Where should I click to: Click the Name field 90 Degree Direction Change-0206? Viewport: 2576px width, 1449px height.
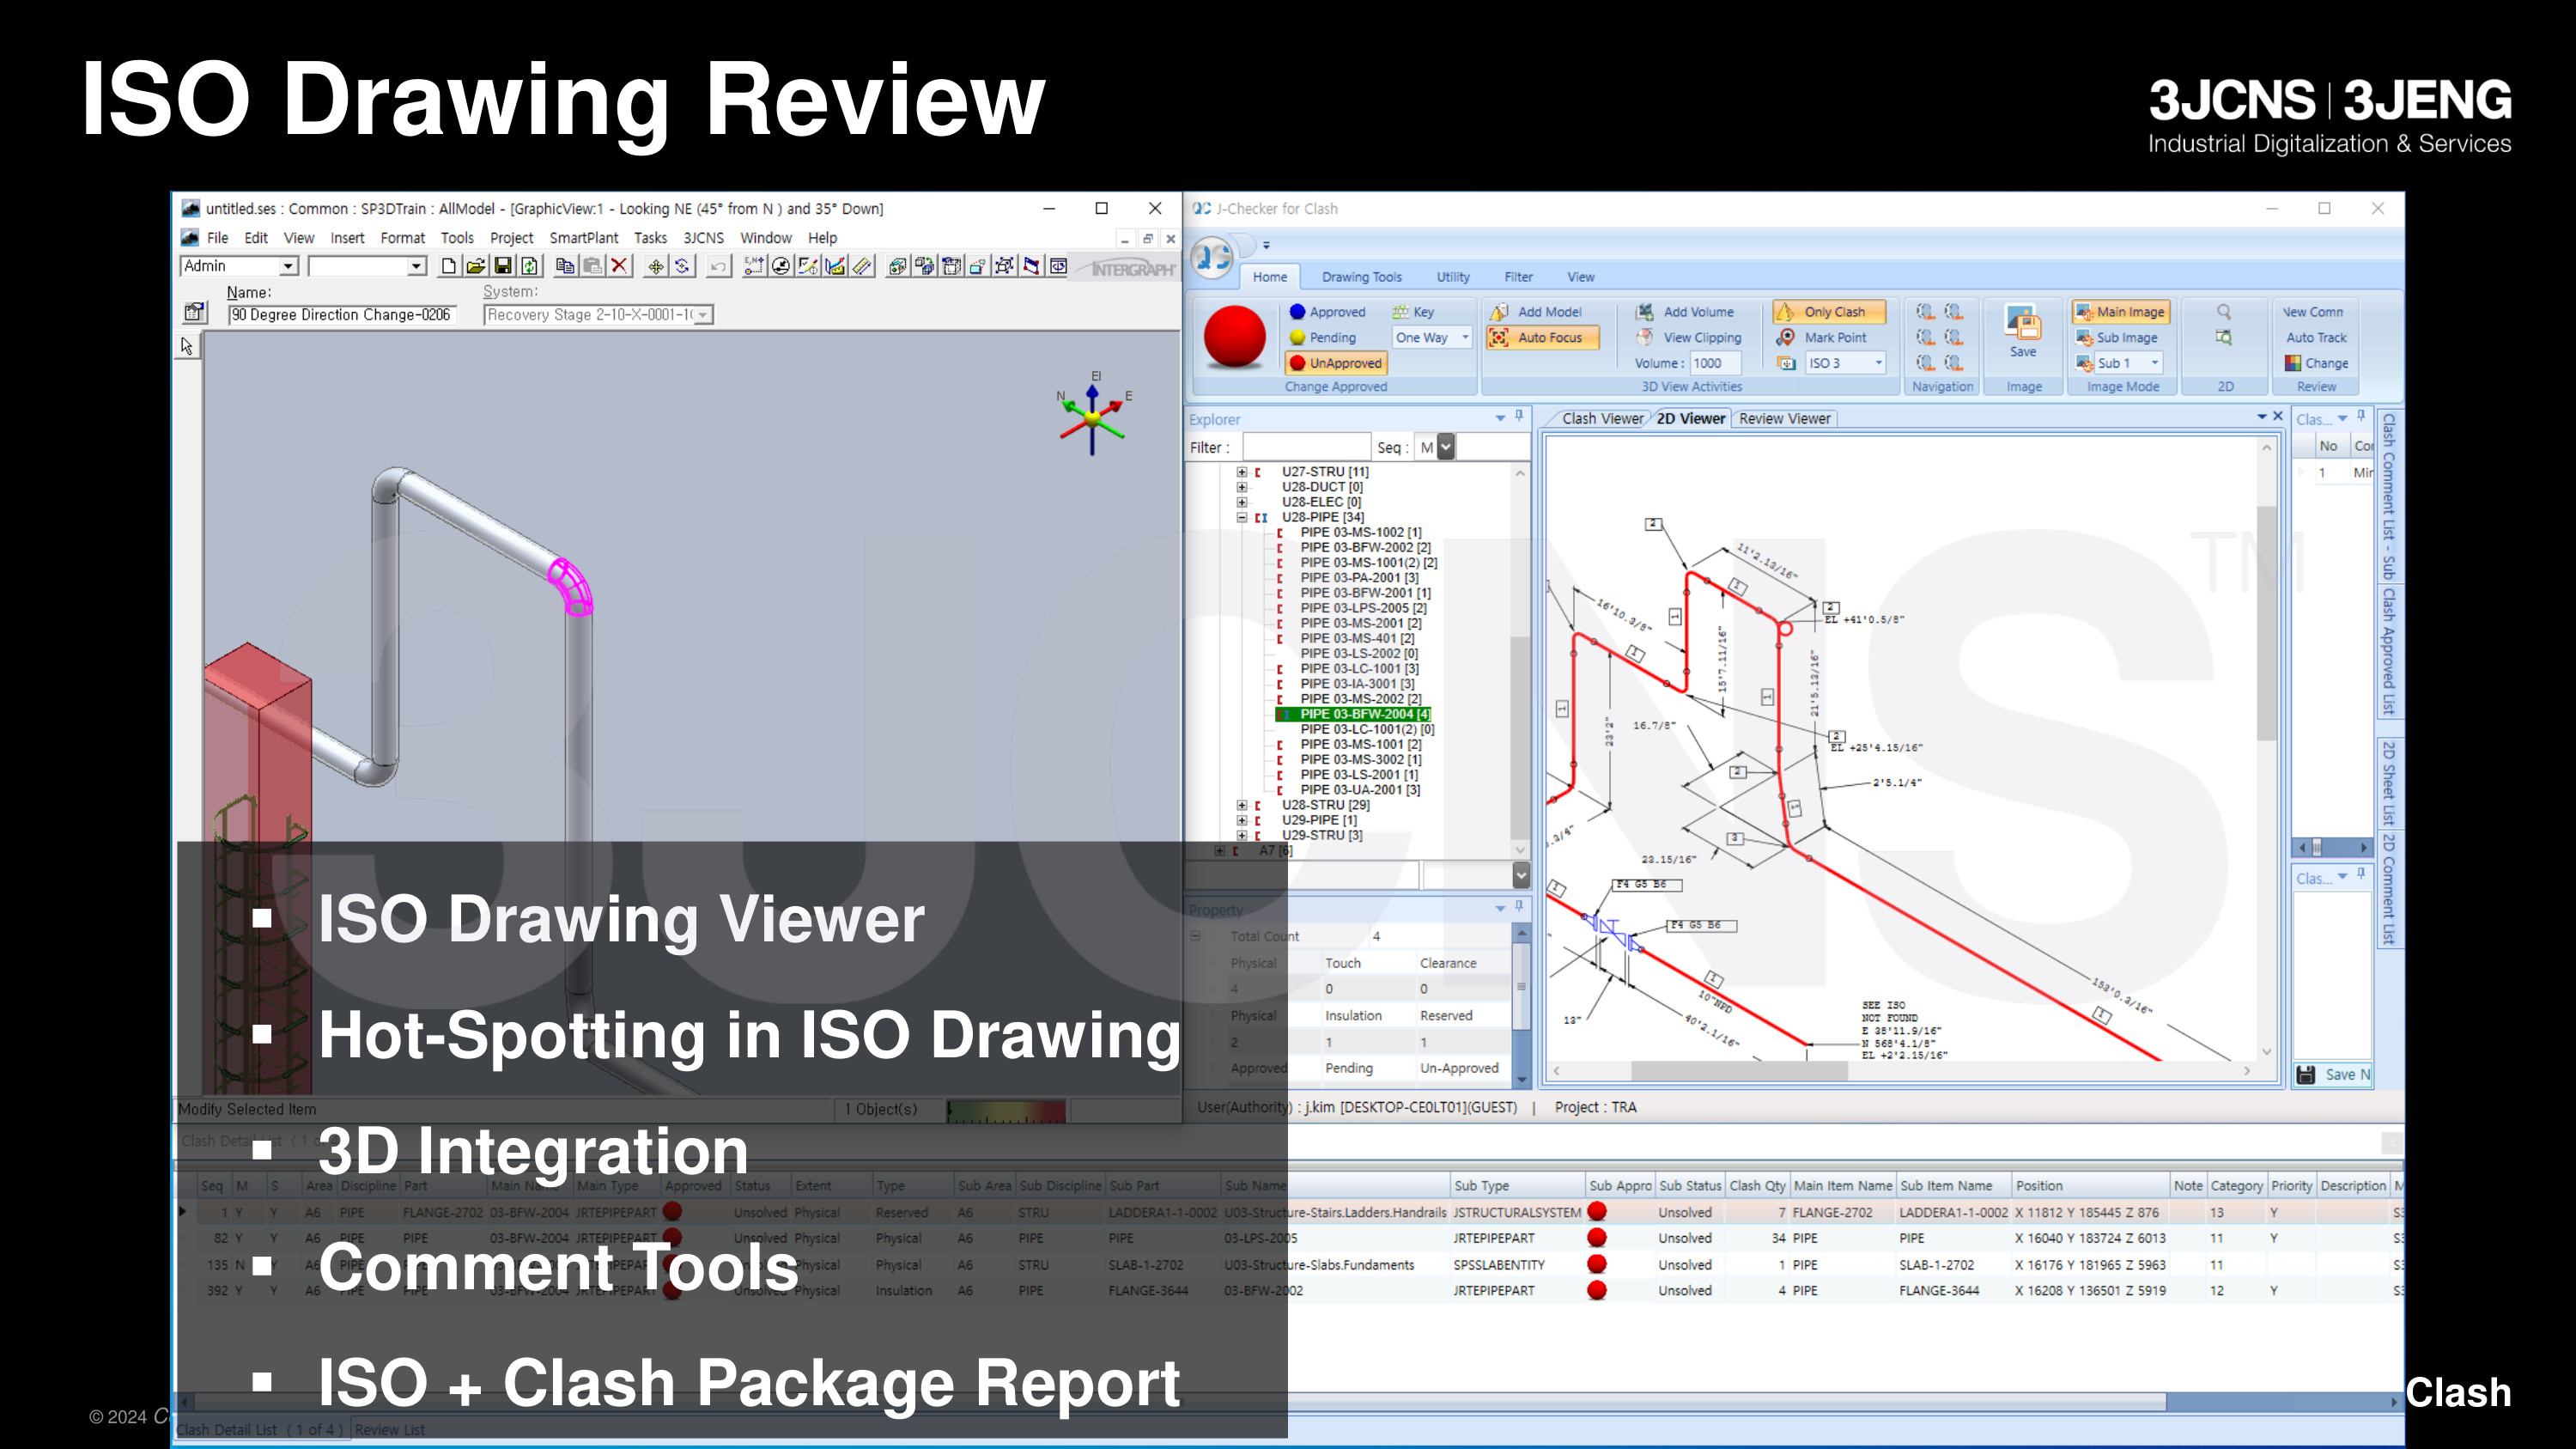pos(342,315)
